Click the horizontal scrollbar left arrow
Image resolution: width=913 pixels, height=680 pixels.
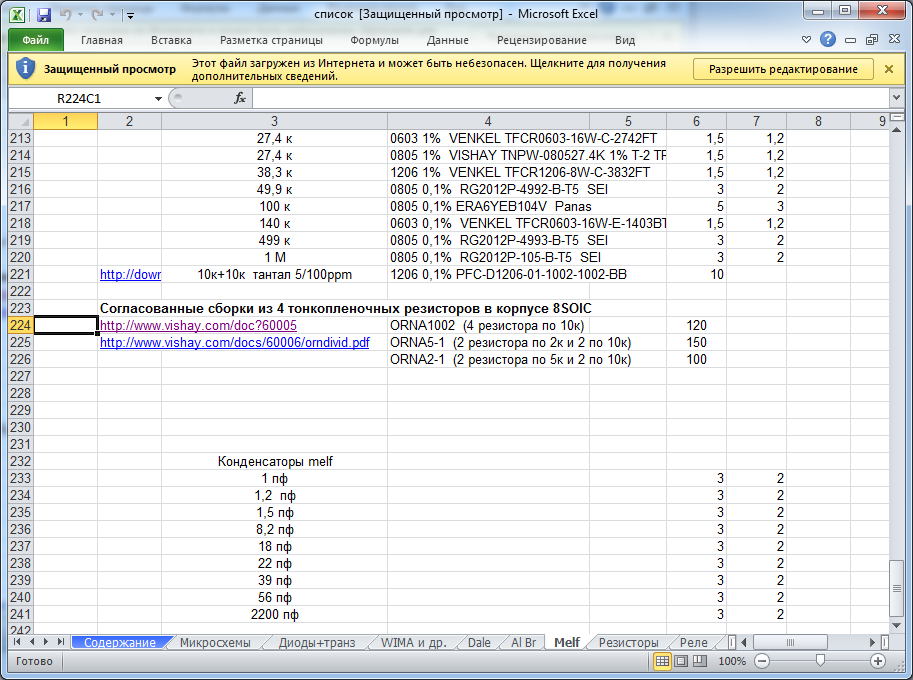coord(744,642)
